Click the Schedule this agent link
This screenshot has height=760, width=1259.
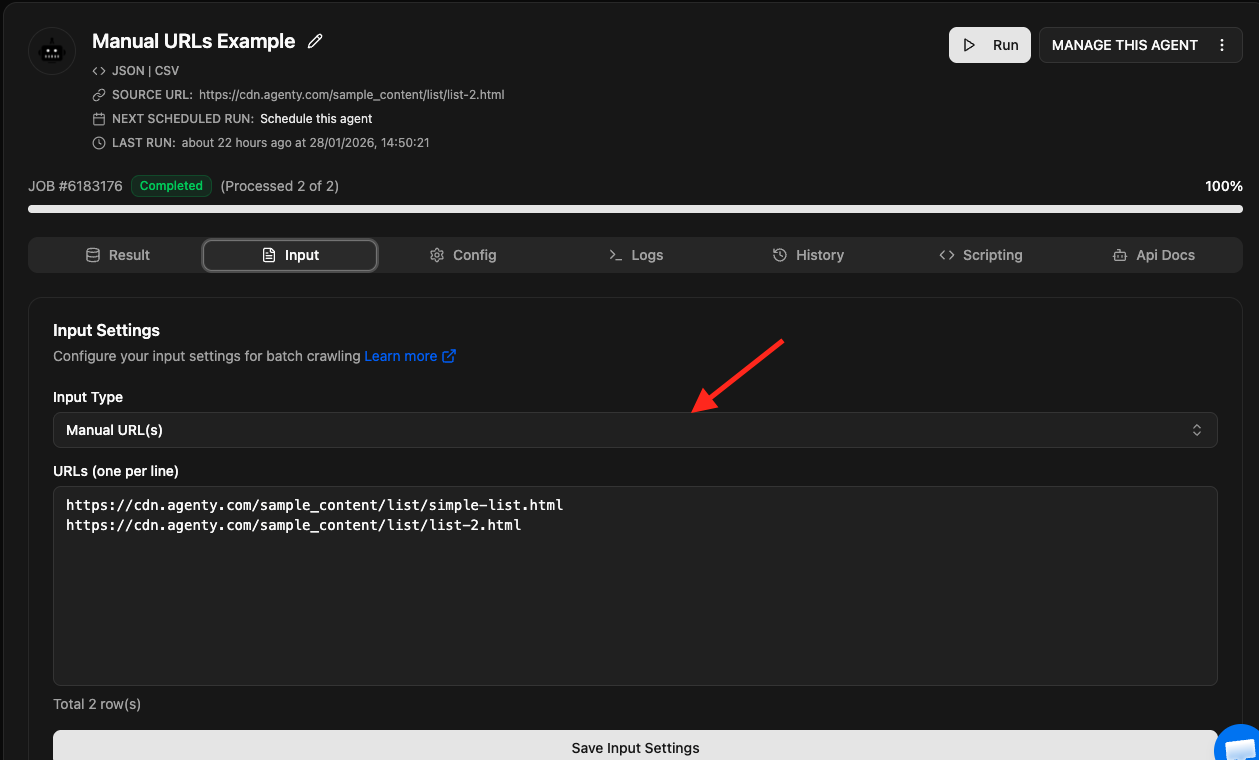click(x=316, y=119)
